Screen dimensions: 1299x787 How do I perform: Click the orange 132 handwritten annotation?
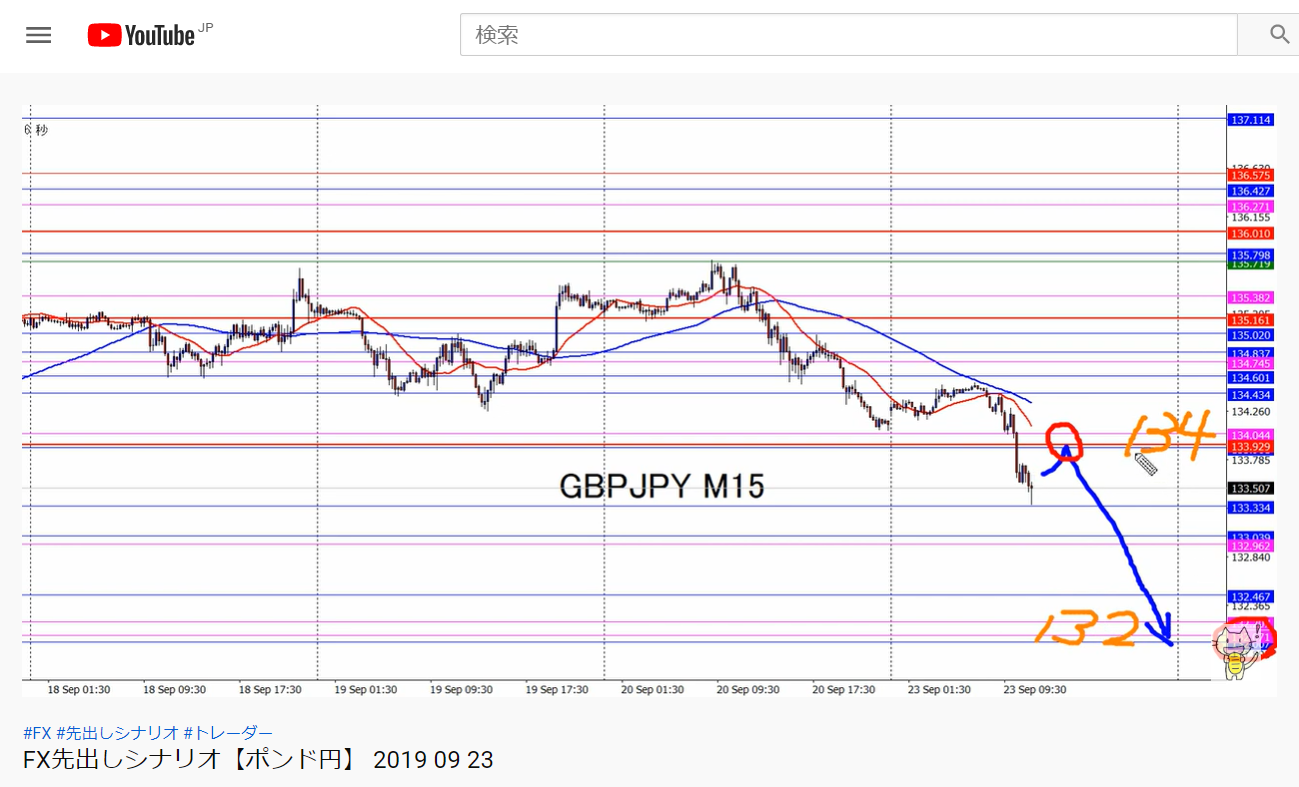click(1087, 630)
